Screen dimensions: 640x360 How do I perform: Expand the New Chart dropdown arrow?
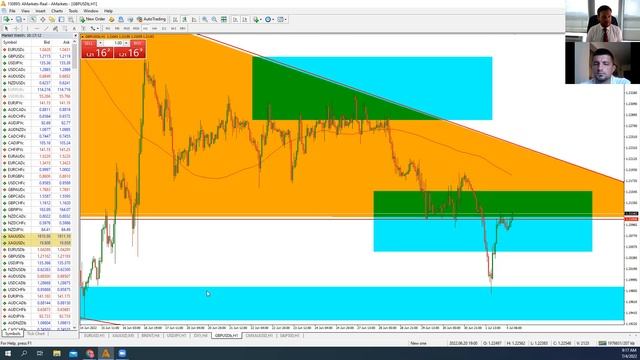(12, 19)
